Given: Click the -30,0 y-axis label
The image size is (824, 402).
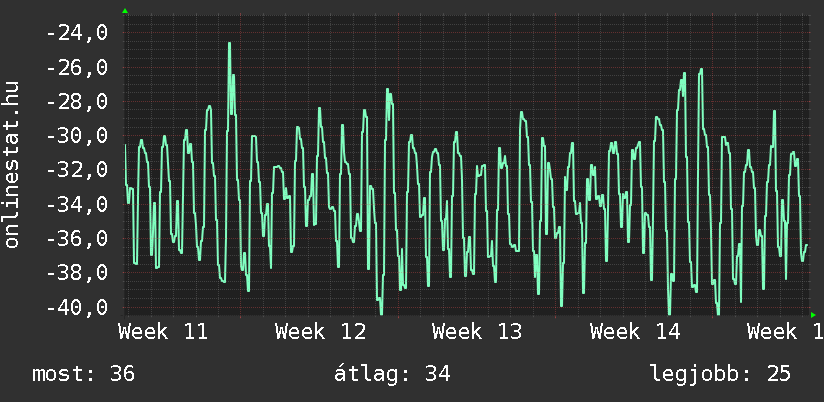Looking at the screenshot, I should point(77,136).
